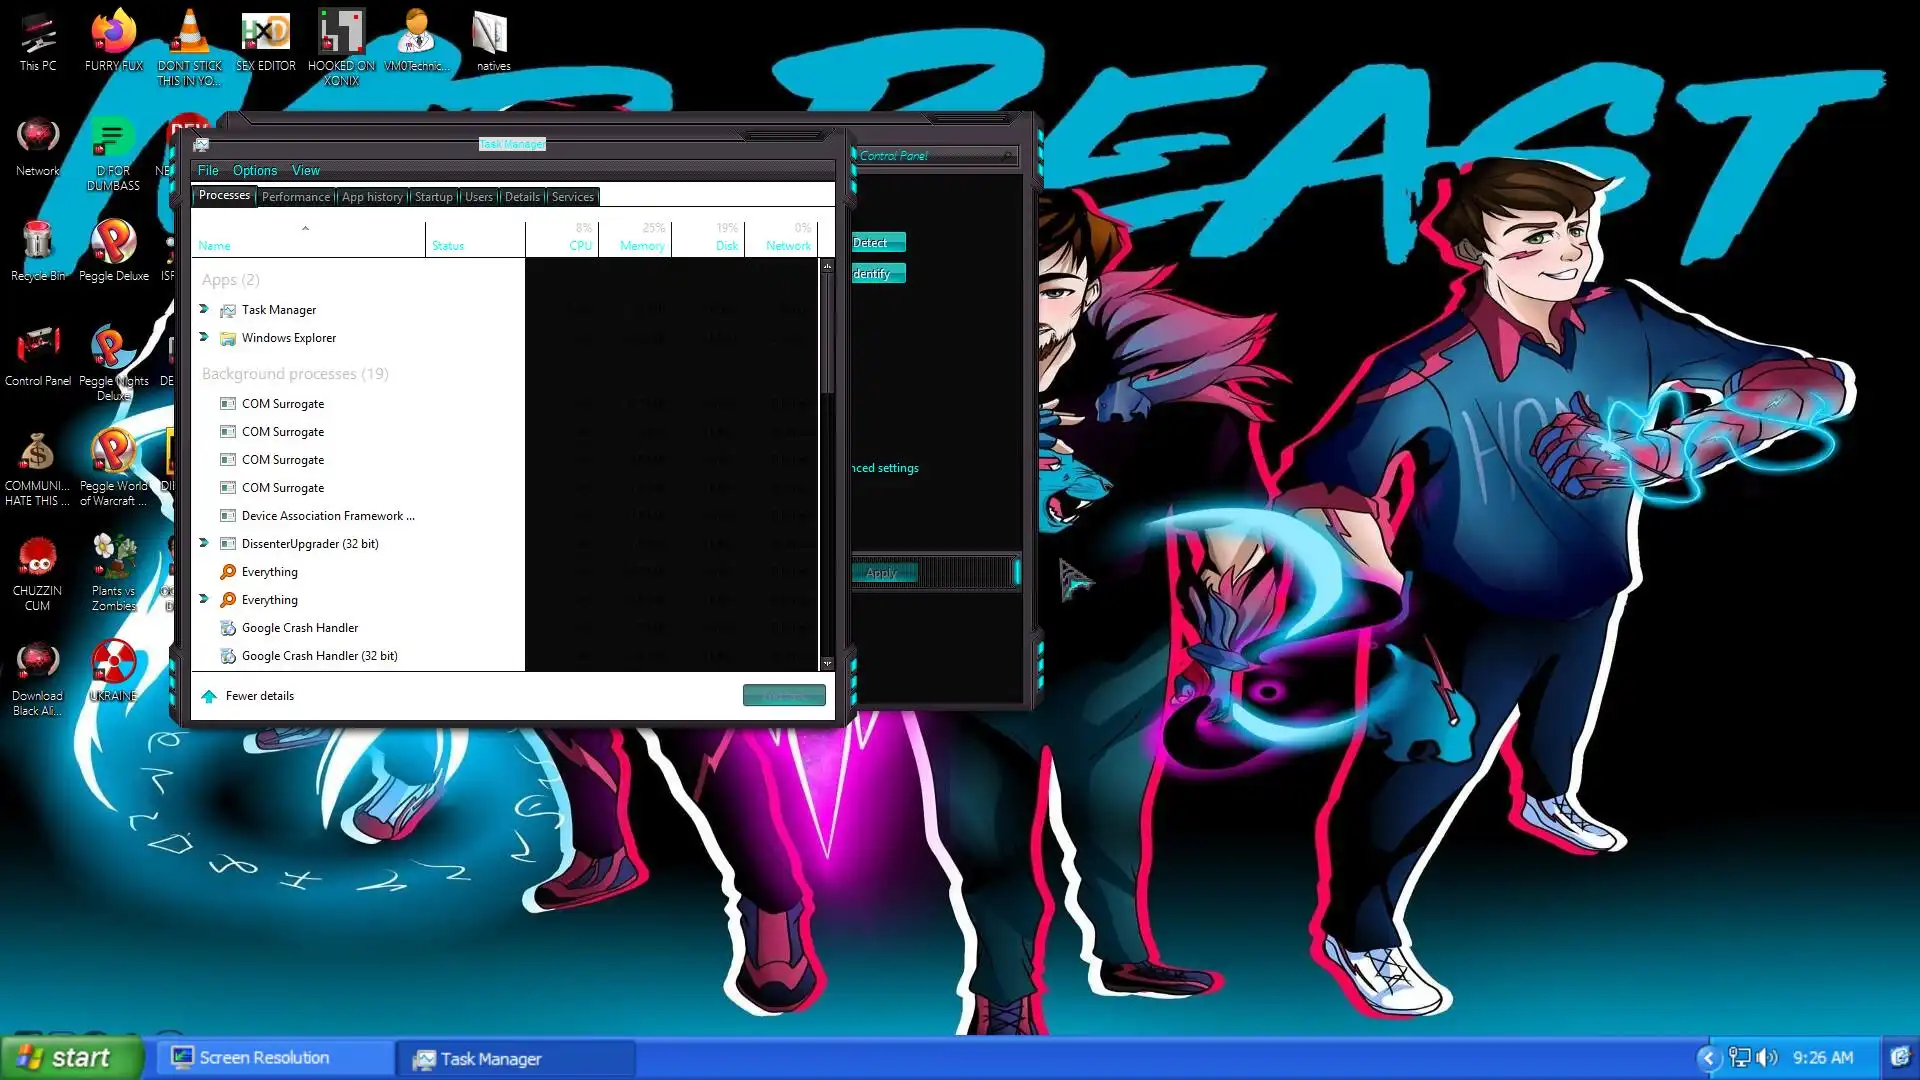The width and height of the screenshot is (1920, 1080).
Task: Open Peggle Deluxe desktop shortcut
Action: (x=113, y=243)
